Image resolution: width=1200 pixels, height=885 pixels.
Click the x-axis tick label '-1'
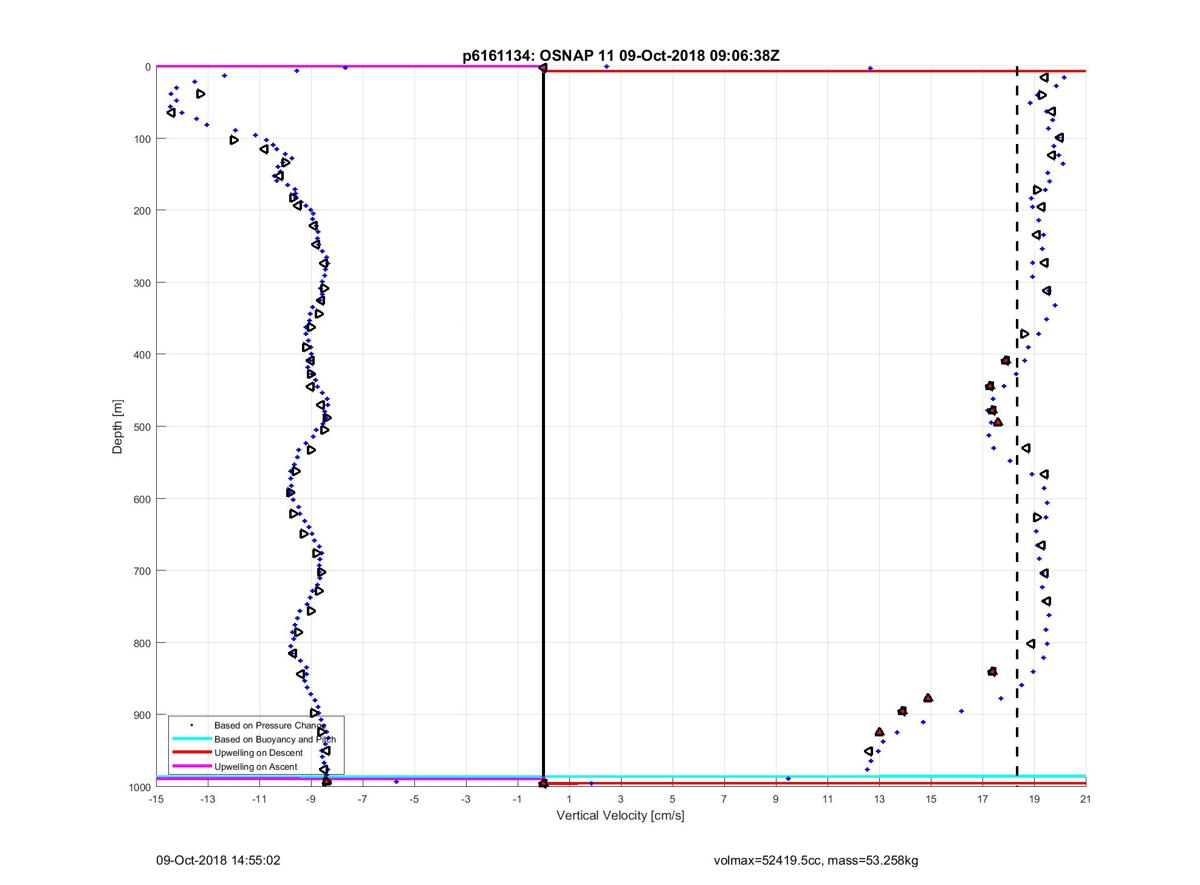pyautogui.click(x=518, y=799)
